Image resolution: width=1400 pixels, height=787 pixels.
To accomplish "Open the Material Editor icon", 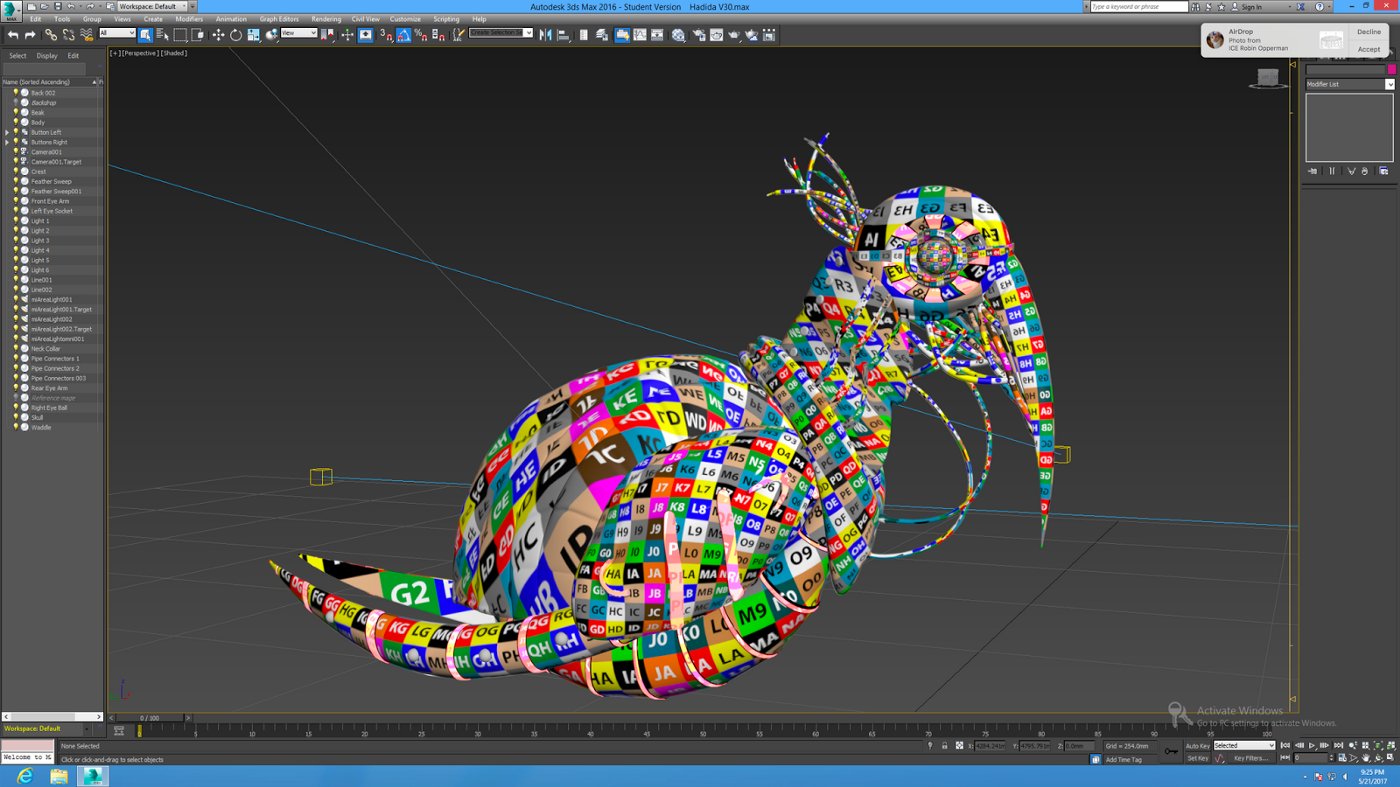I will [x=678, y=35].
